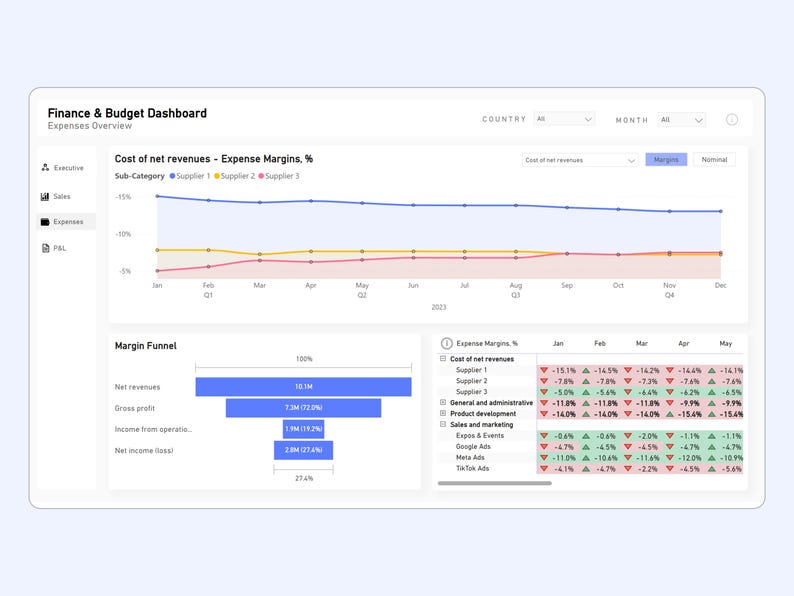Screen dimensions: 794x596
Task: Click the Supplier 1 Feb up arrow
Action: tap(586, 370)
